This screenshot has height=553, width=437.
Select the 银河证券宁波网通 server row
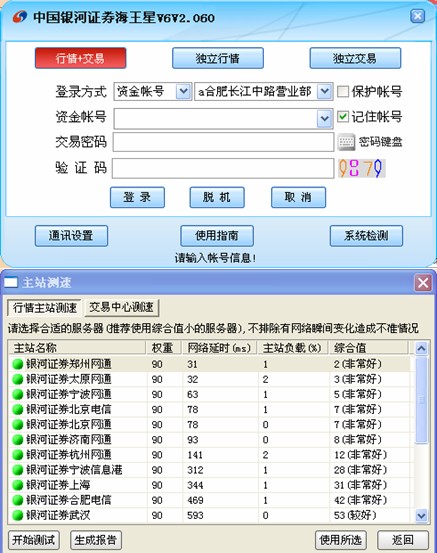click(x=210, y=395)
